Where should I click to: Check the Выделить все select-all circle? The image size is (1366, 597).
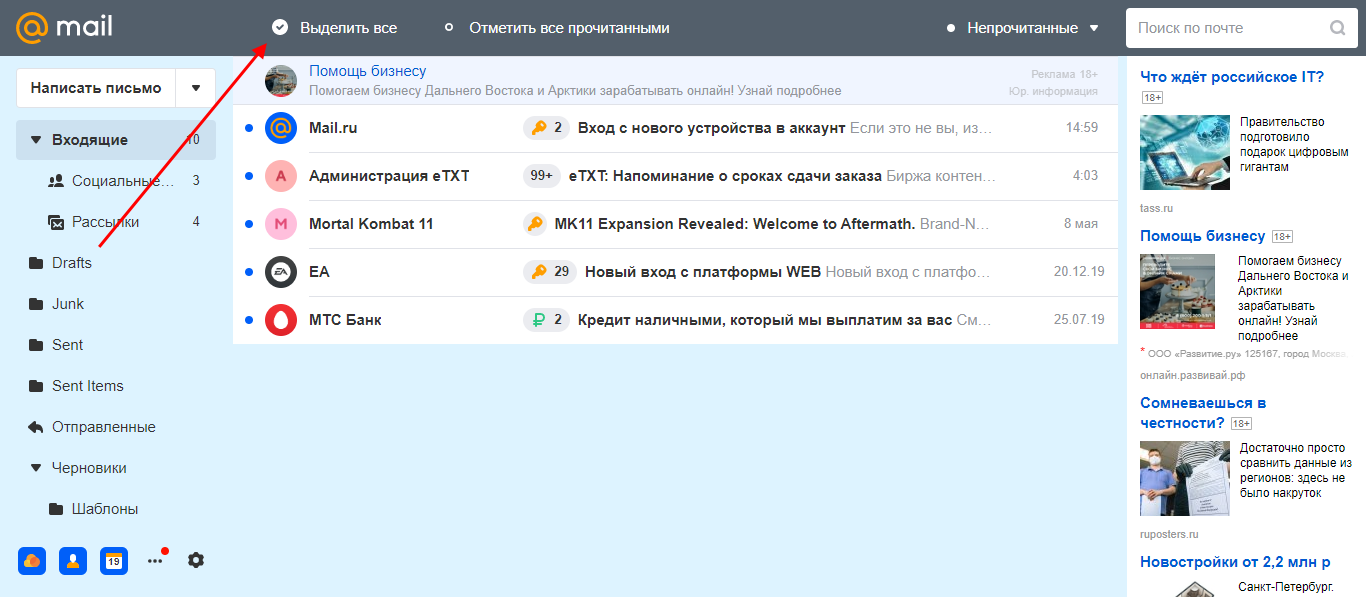click(280, 28)
